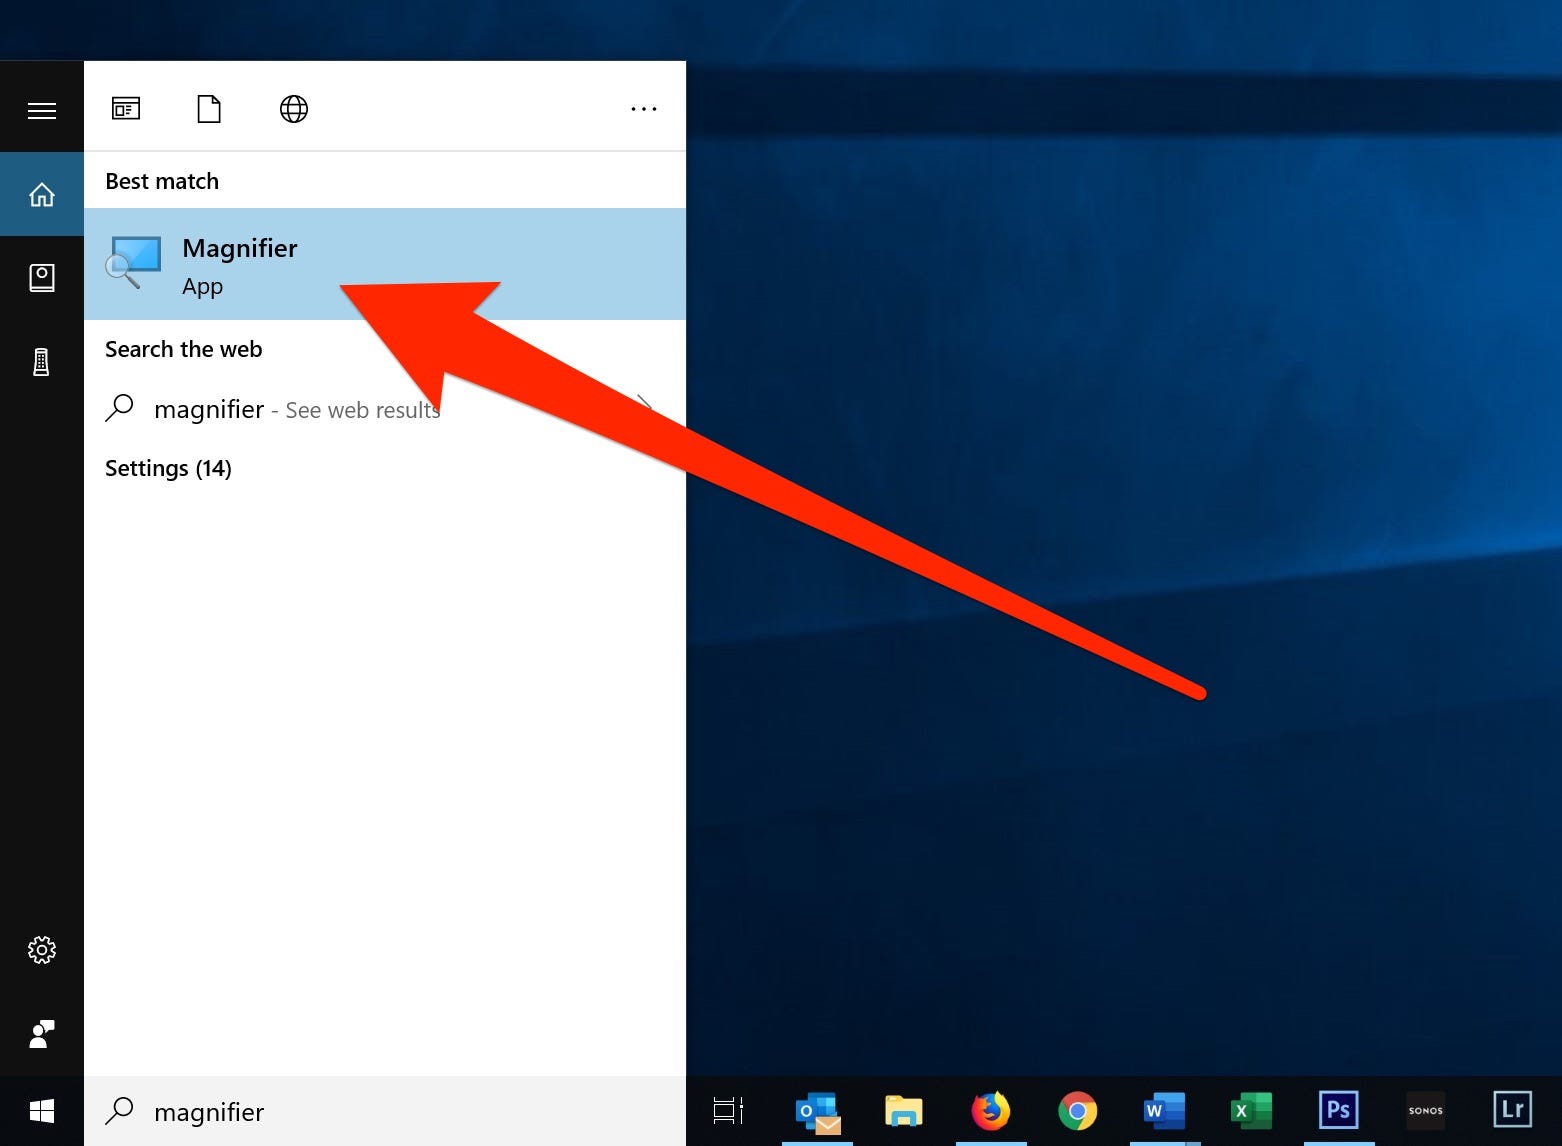Click inside the magnifier search field
This screenshot has width=1562, height=1146.
click(300, 1112)
